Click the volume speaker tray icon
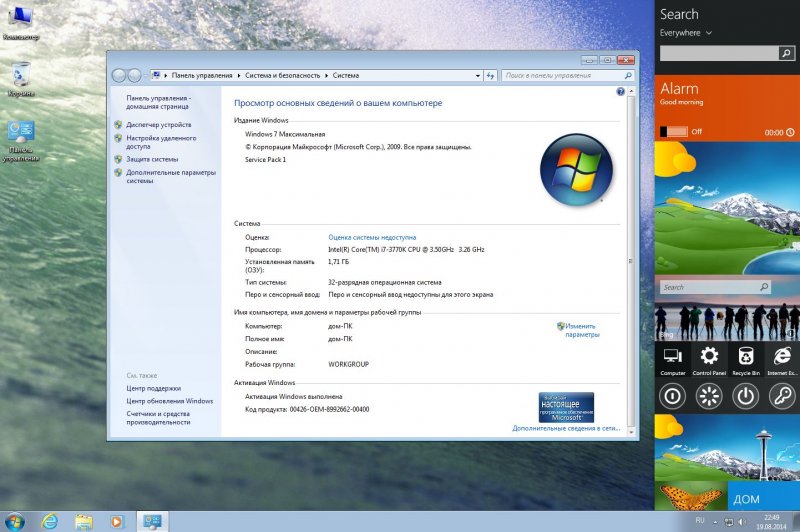Viewport: 800px width, 532px height. pyautogui.click(x=743, y=522)
